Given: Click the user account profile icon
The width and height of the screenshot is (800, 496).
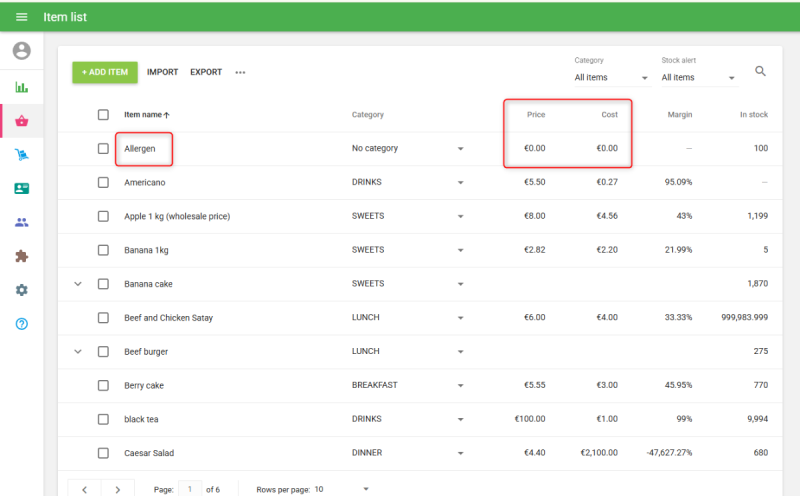Looking at the screenshot, I should point(21,51).
